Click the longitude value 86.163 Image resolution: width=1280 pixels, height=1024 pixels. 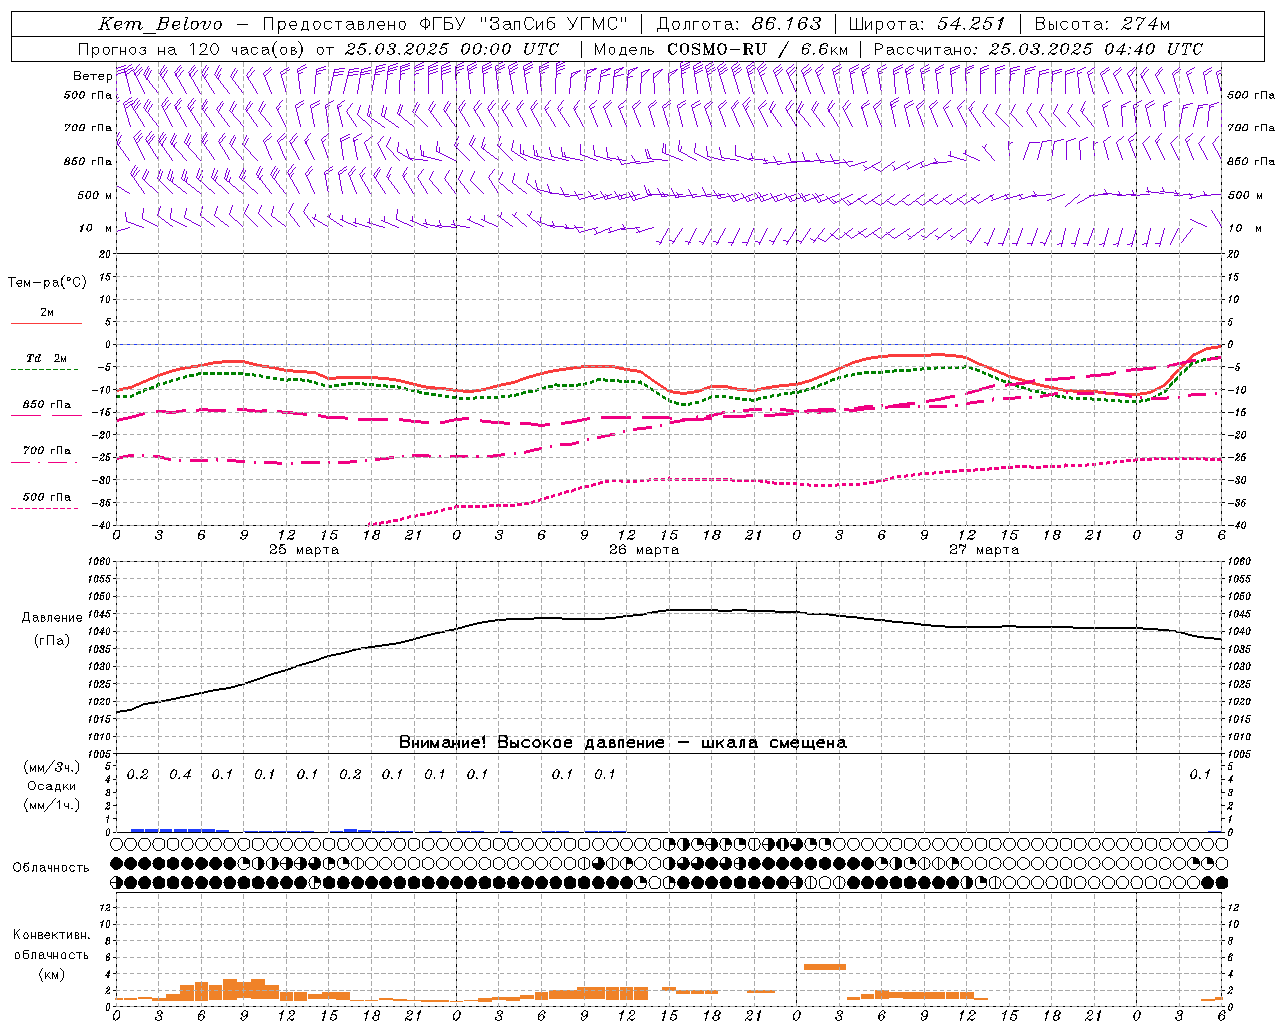pos(786,24)
